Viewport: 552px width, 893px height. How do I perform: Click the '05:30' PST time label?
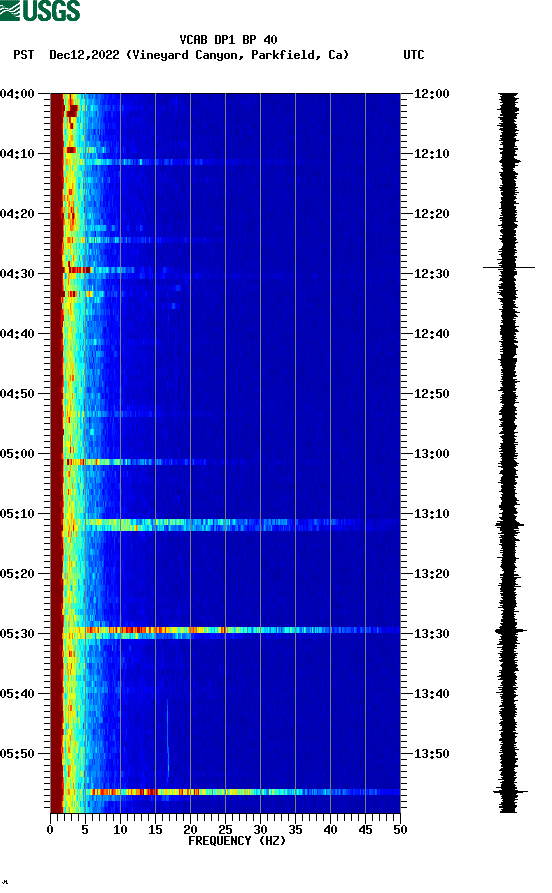[17, 634]
